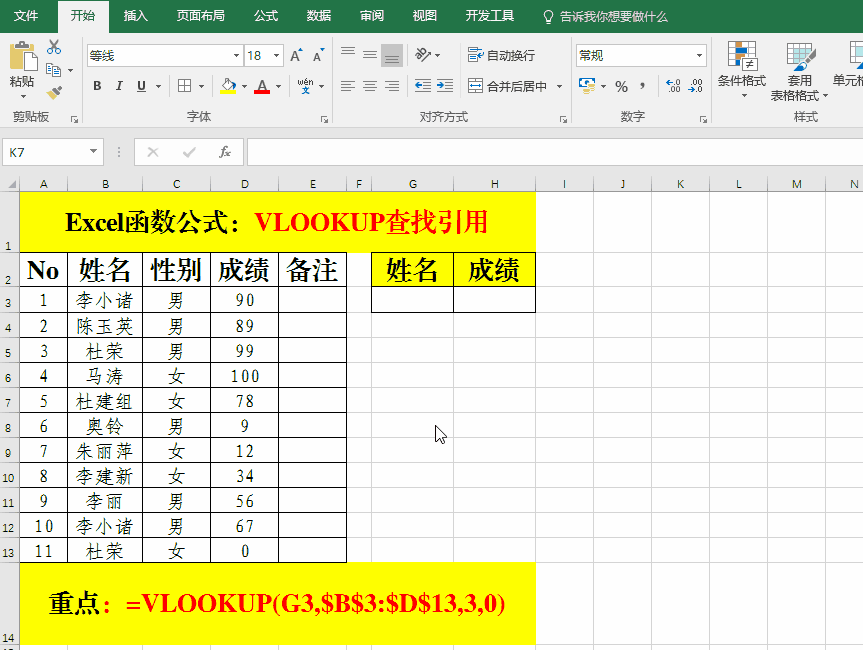Switch to the 开发工具 Developer tab
This screenshot has width=863, height=650.
coord(490,16)
